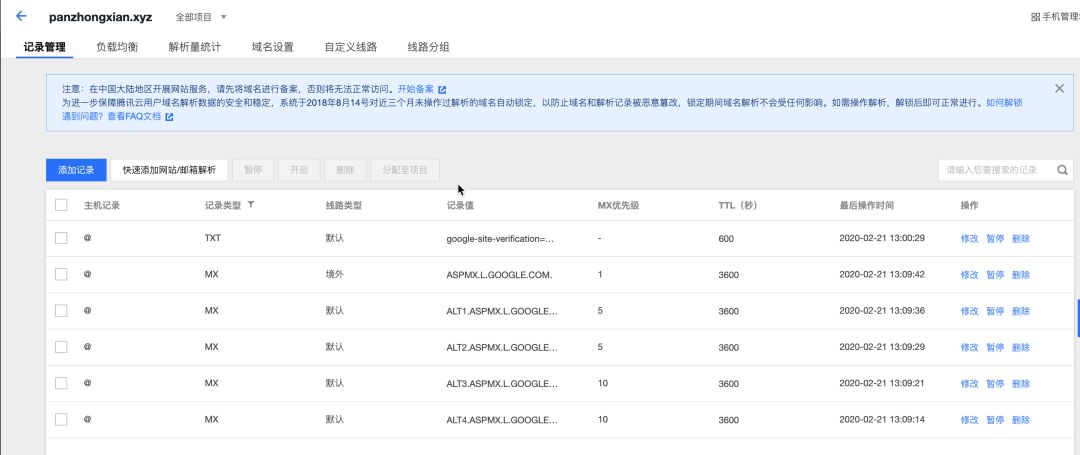
Task: Focus the record search input field
Action: tap(993, 170)
